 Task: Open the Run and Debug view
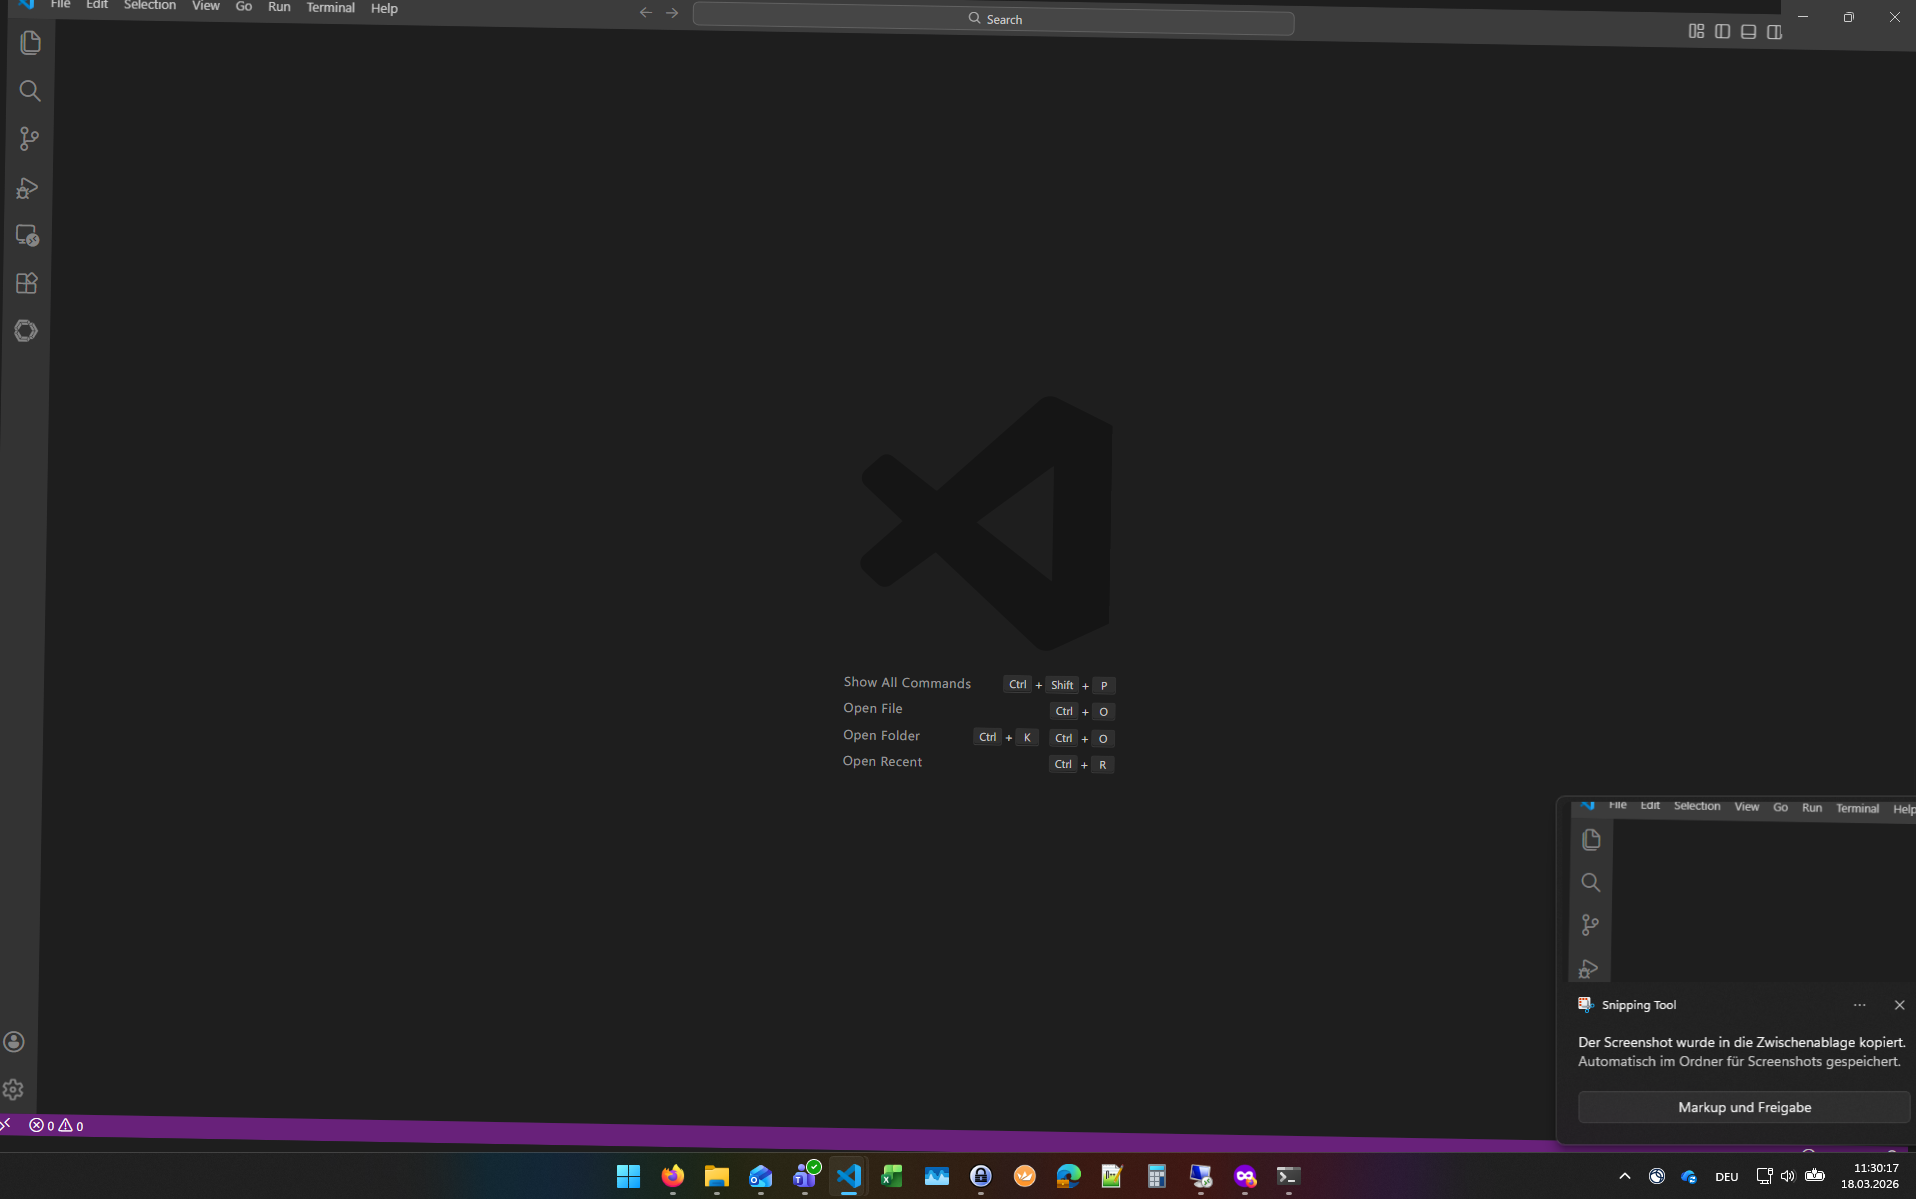point(28,188)
